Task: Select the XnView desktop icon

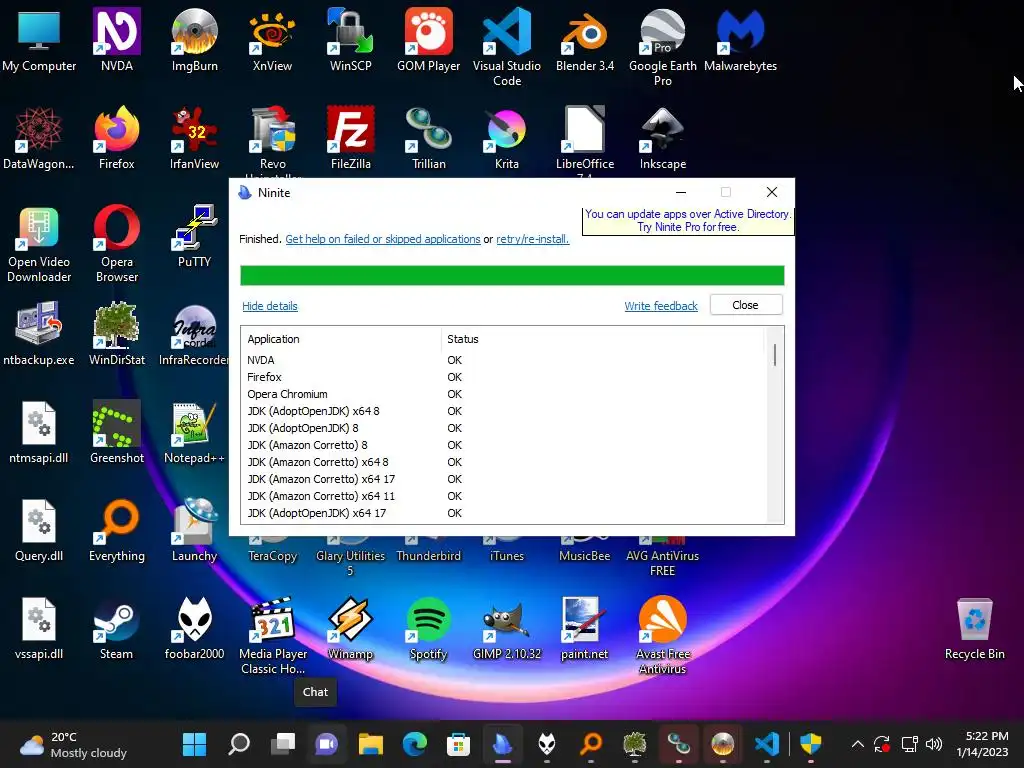Action: (272, 39)
